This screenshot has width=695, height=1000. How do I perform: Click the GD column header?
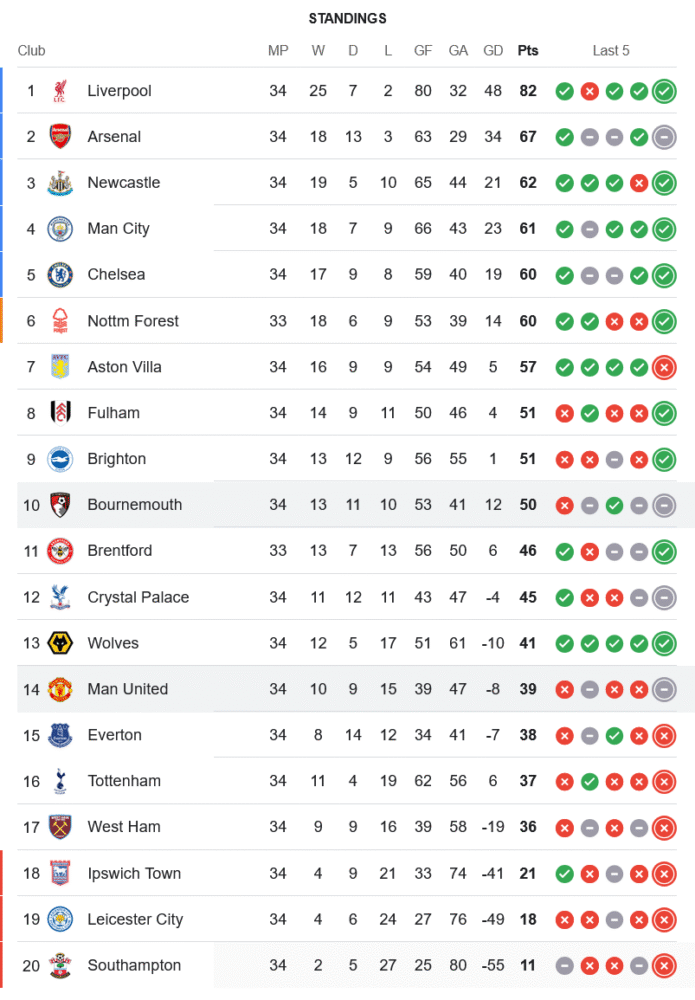click(493, 51)
